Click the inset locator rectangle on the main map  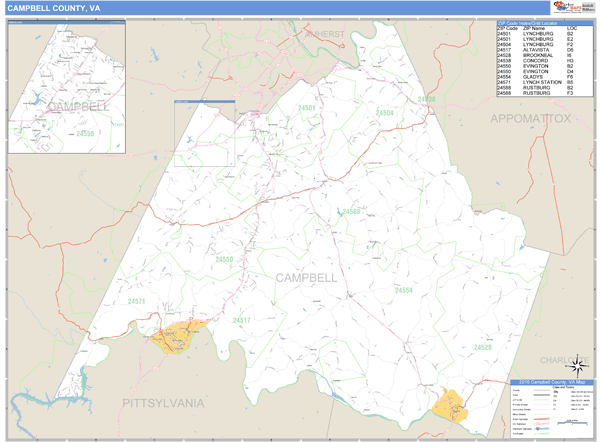point(204,134)
